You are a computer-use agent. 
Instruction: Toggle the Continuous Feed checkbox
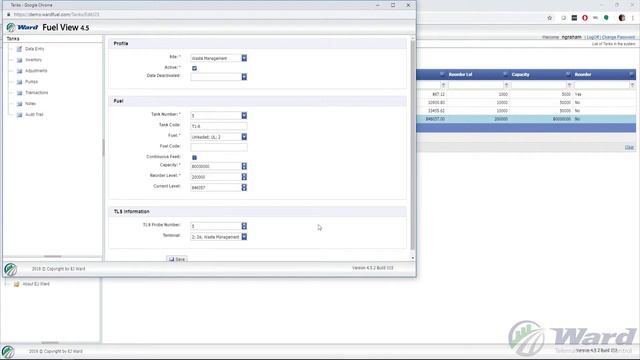pyautogui.click(x=194, y=158)
